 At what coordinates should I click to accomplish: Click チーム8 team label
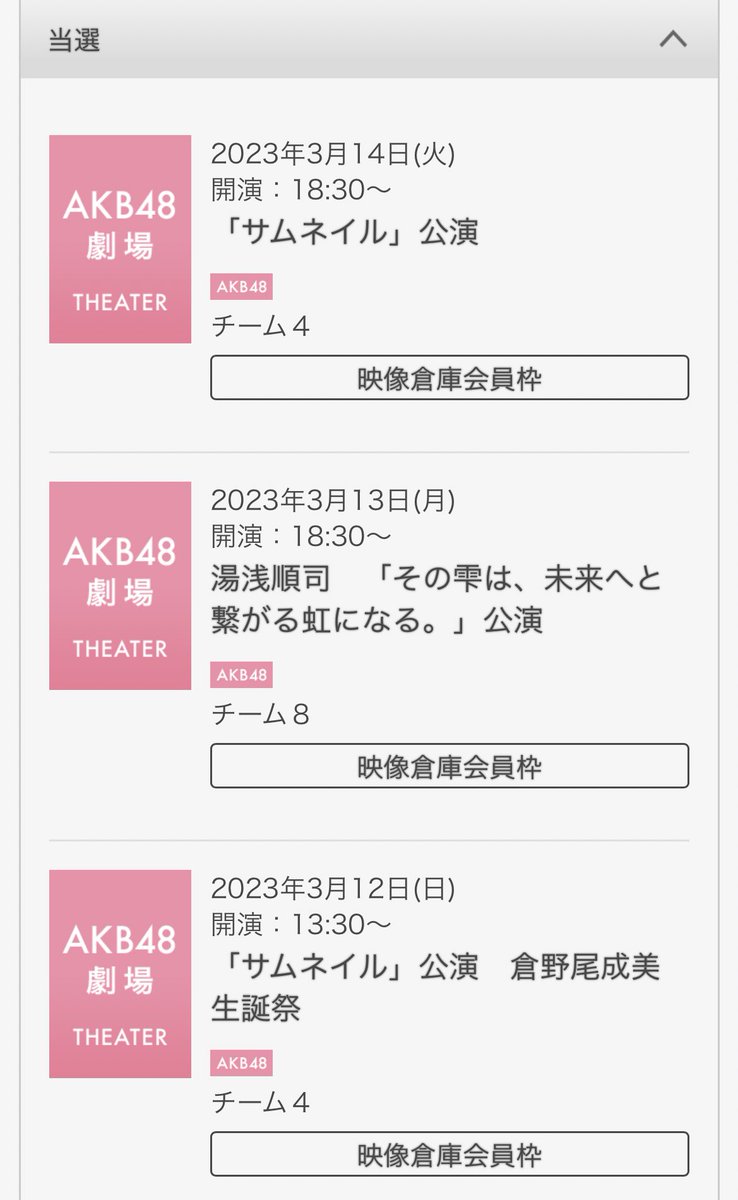tap(260, 714)
